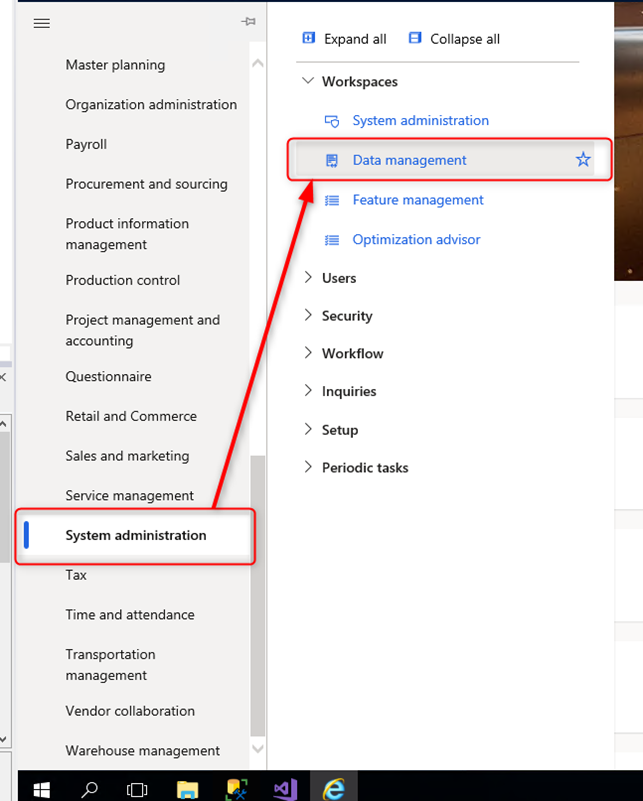
Task: Click the Collapse all icon
Action: pyautogui.click(x=415, y=39)
